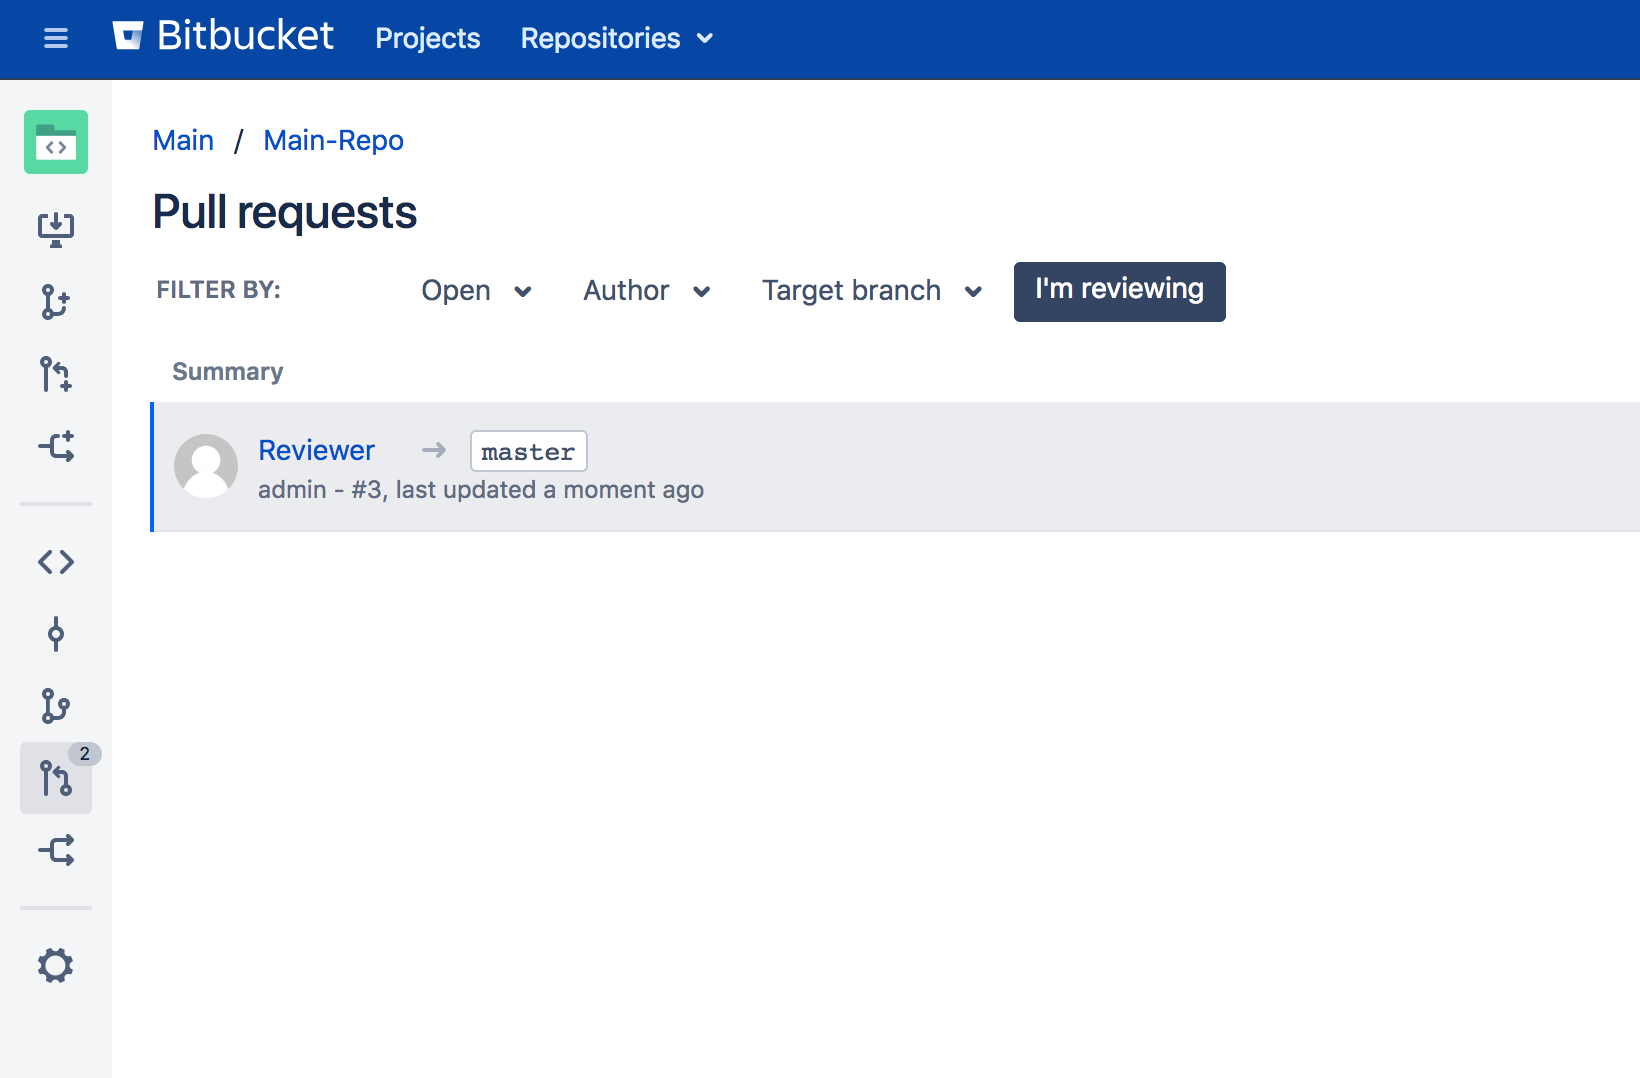Click the Bitbucket logo icon
1640x1078 pixels.
[x=130, y=35]
